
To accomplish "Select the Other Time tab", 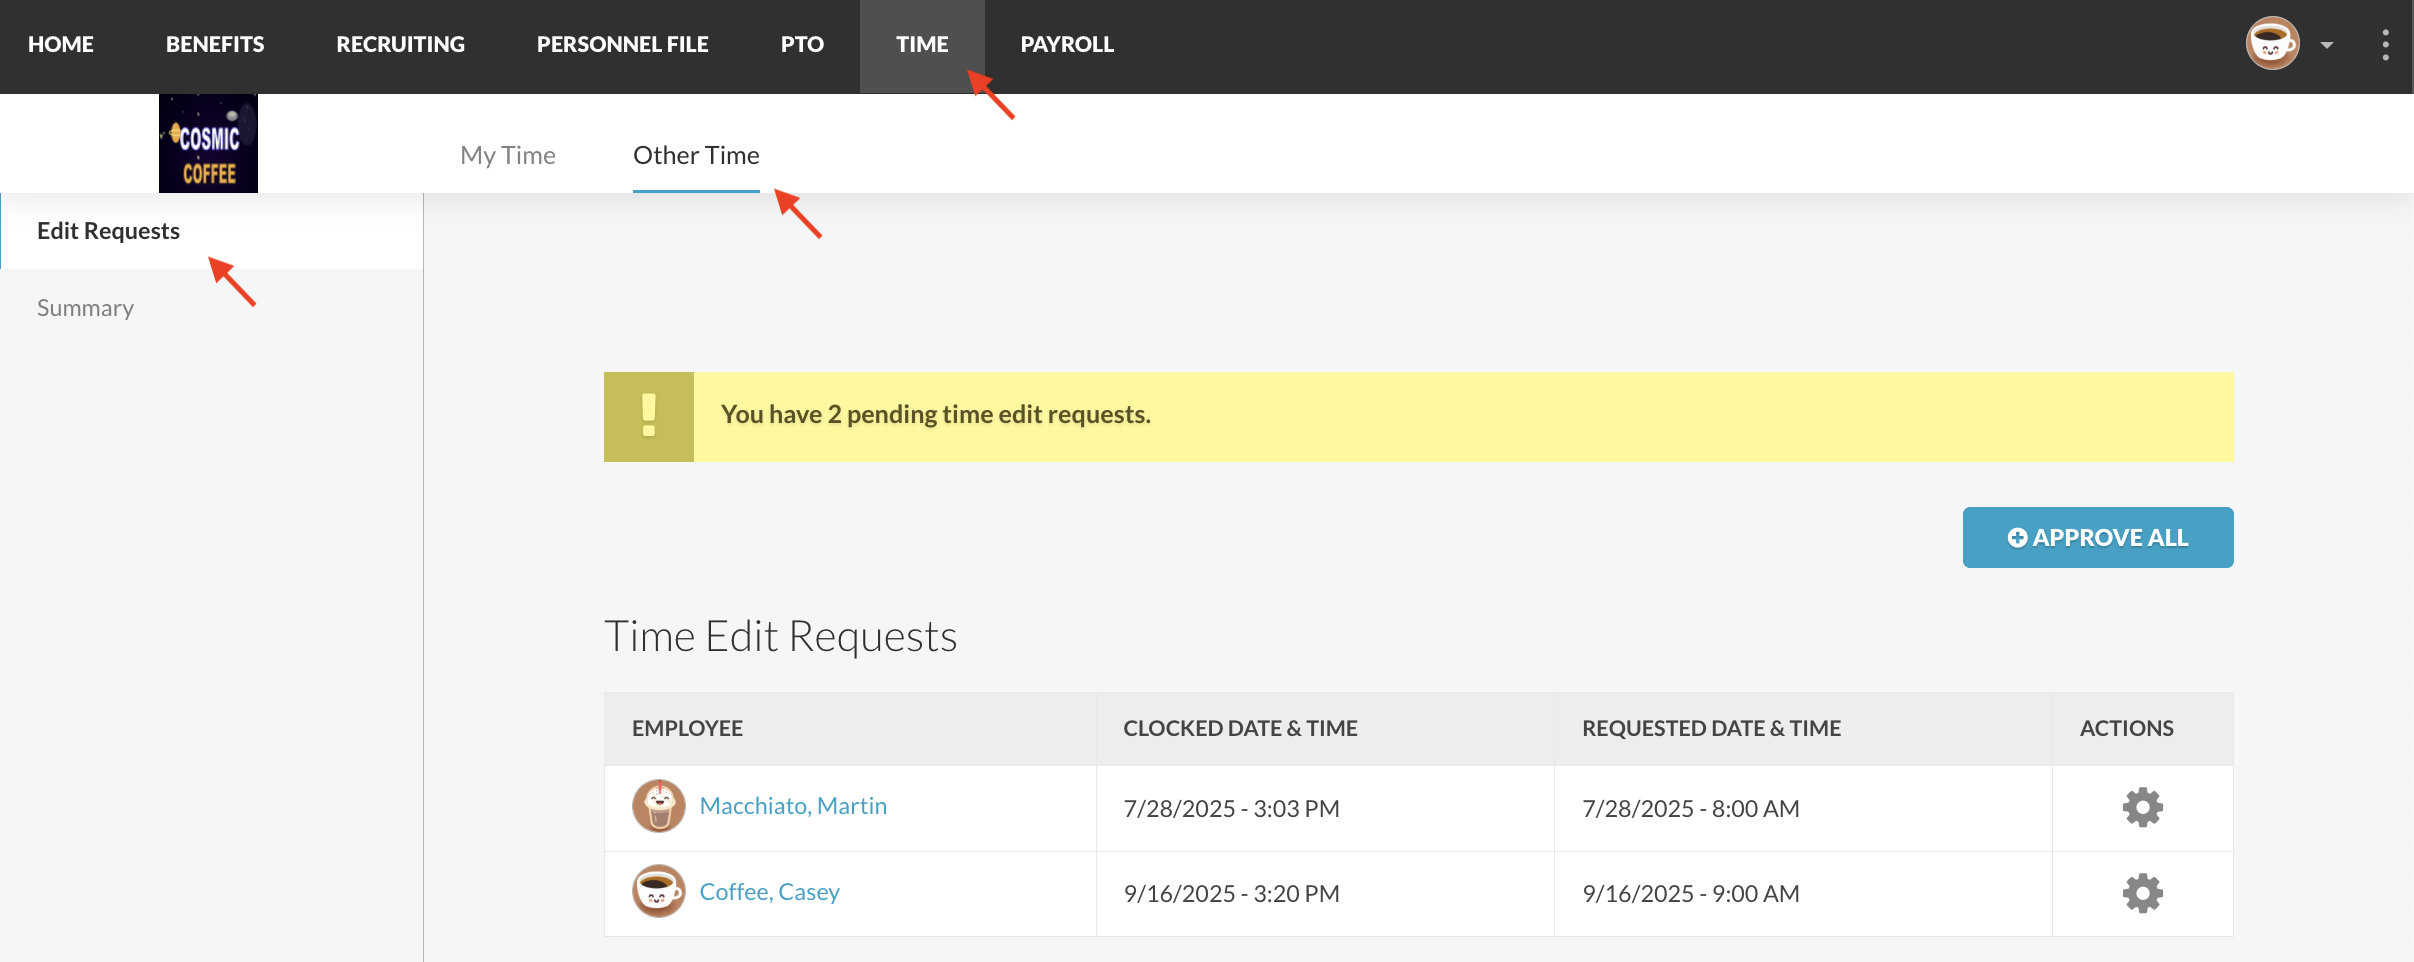I will (x=696, y=155).
